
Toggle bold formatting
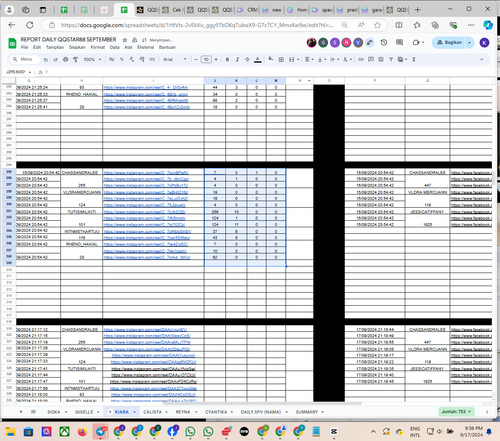[x=227, y=60]
